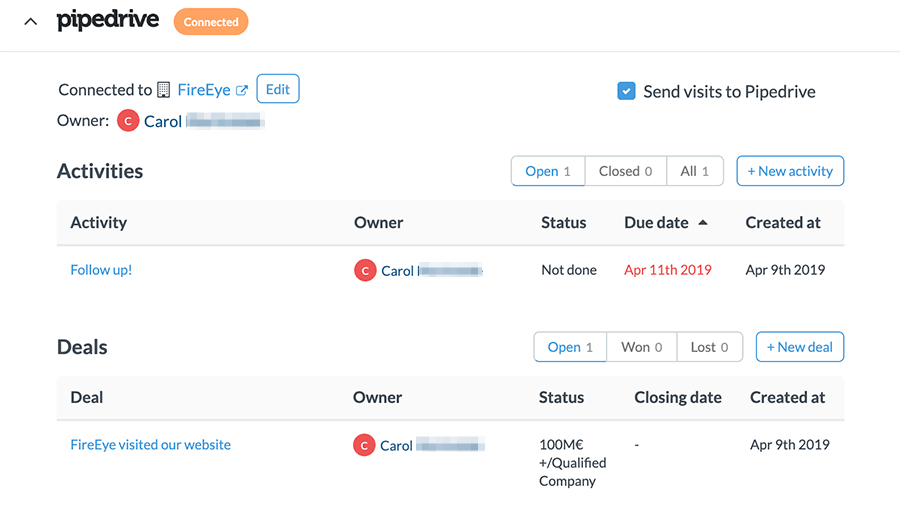Image resolution: width=900 pixels, height=521 pixels.
Task: Click the Activities section heading
Action: point(100,171)
